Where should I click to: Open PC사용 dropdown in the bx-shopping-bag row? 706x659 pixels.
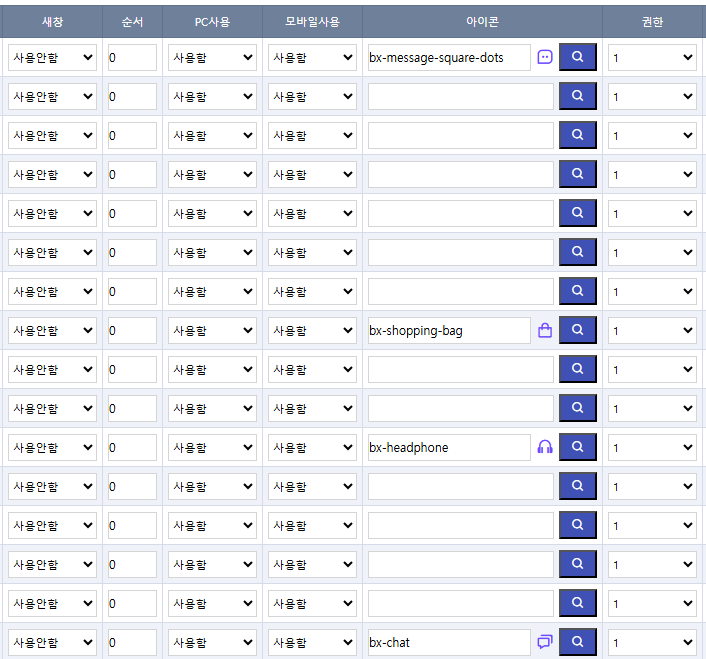(x=212, y=331)
